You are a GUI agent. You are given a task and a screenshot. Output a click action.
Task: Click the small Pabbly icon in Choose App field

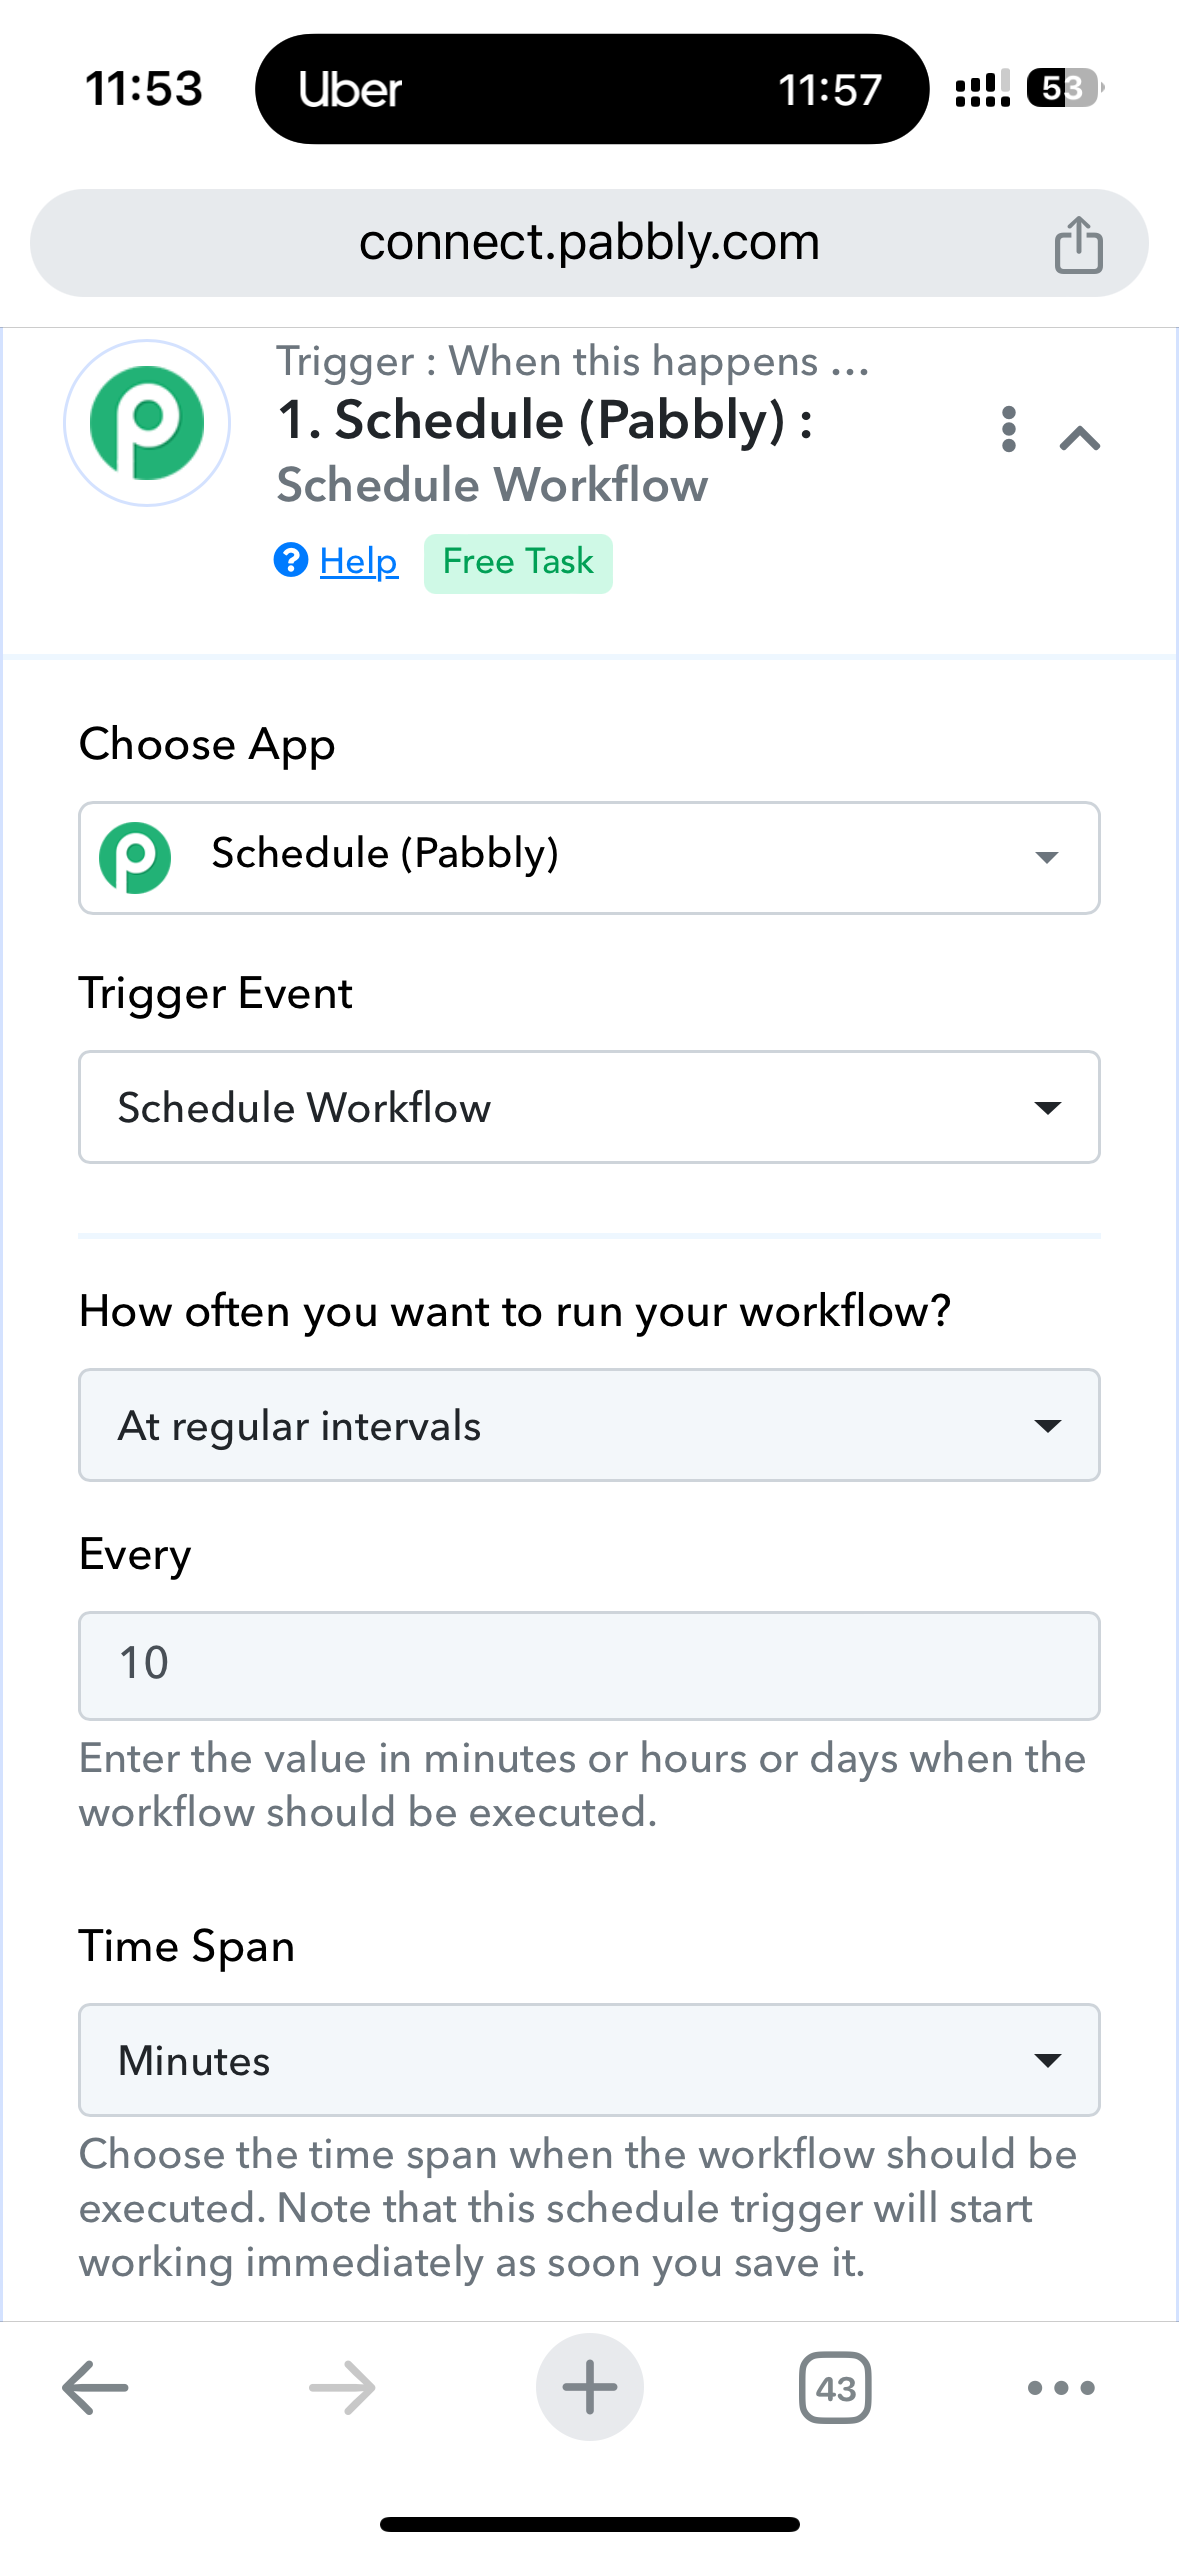coord(135,857)
